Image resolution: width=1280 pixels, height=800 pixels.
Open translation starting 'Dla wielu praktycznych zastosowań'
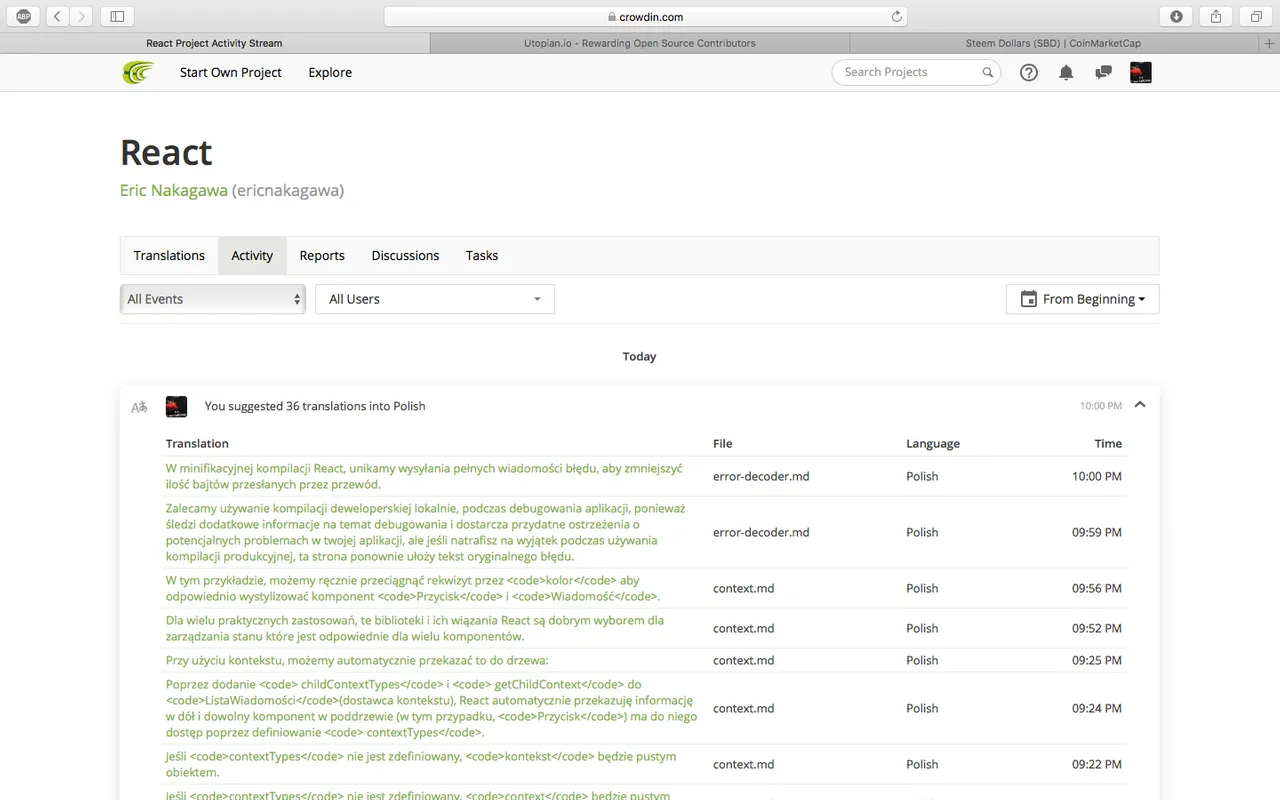click(x=415, y=628)
